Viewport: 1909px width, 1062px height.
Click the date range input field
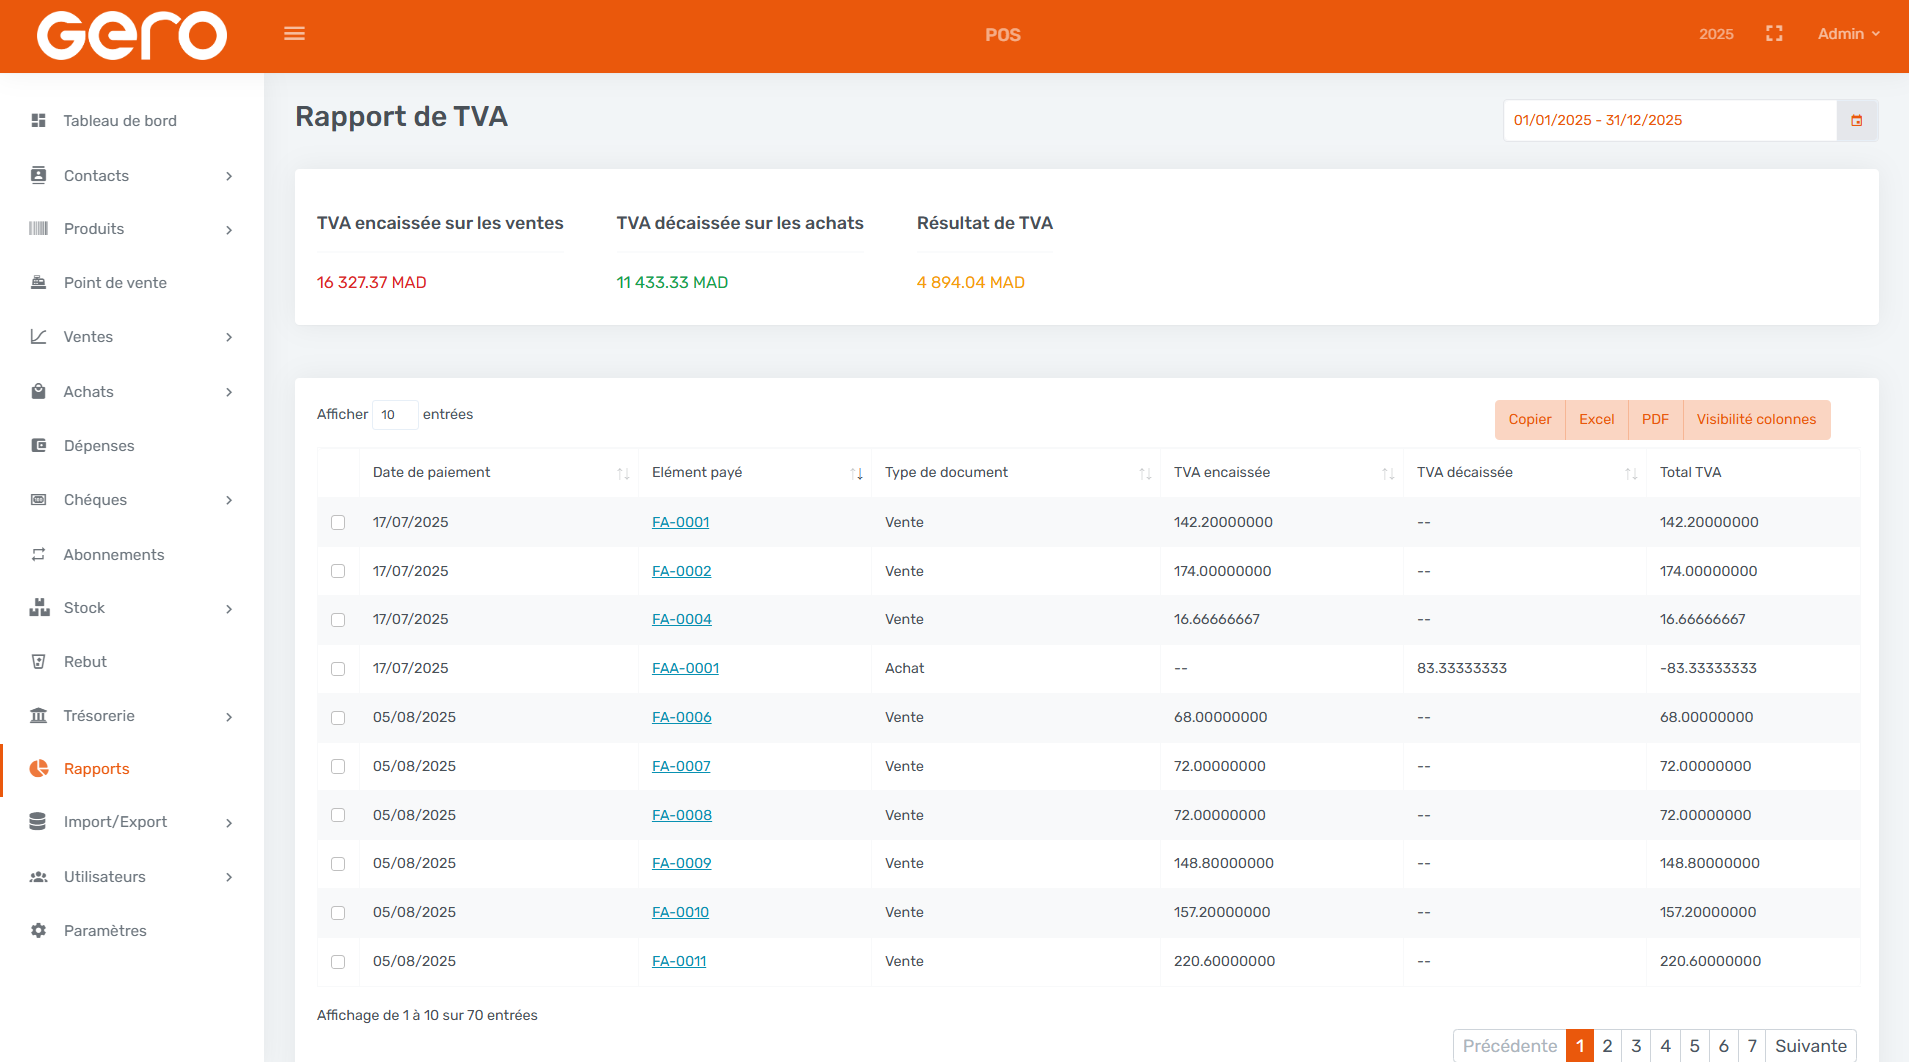click(x=1669, y=121)
